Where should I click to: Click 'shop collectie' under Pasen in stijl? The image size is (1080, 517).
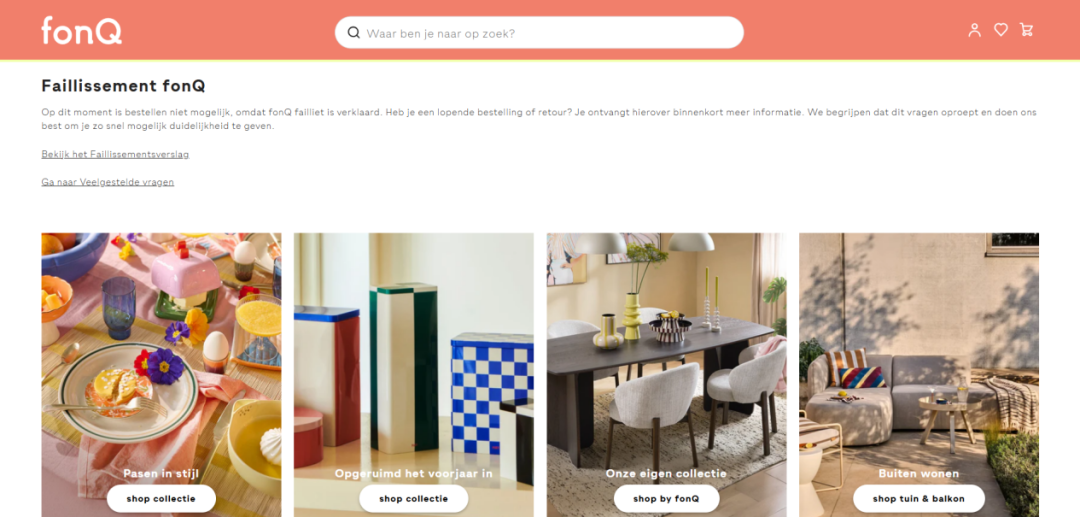click(x=161, y=498)
